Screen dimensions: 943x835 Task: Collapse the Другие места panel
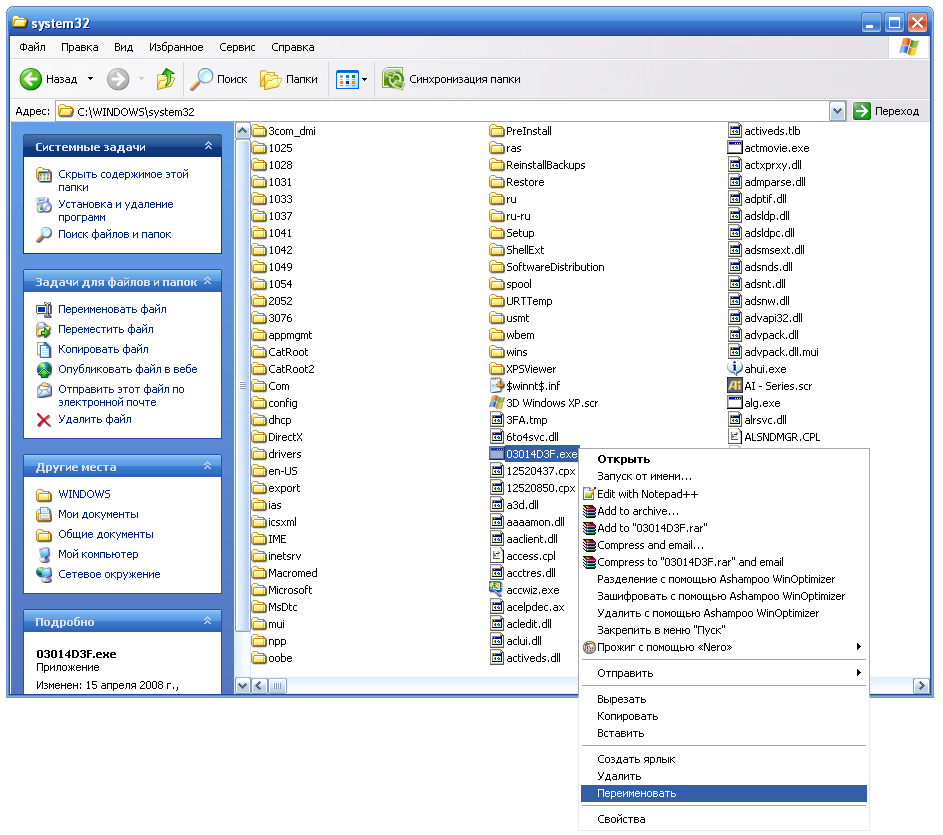208,466
